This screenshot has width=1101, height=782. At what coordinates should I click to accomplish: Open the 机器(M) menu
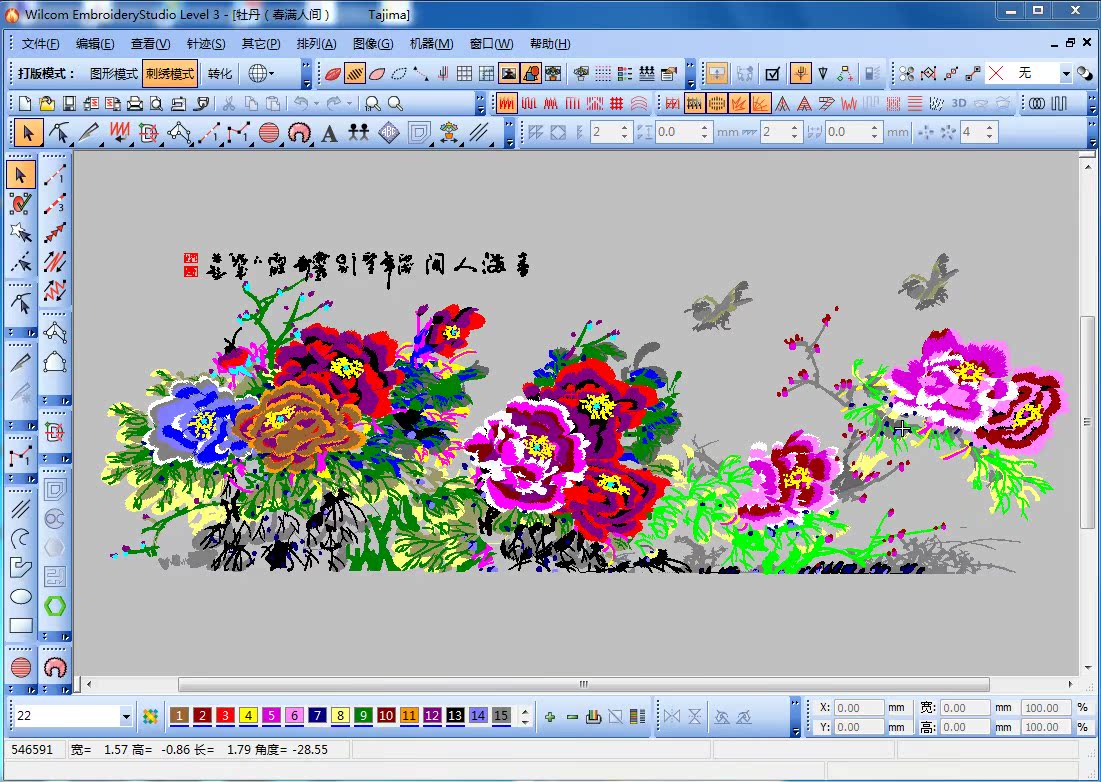pos(431,44)
